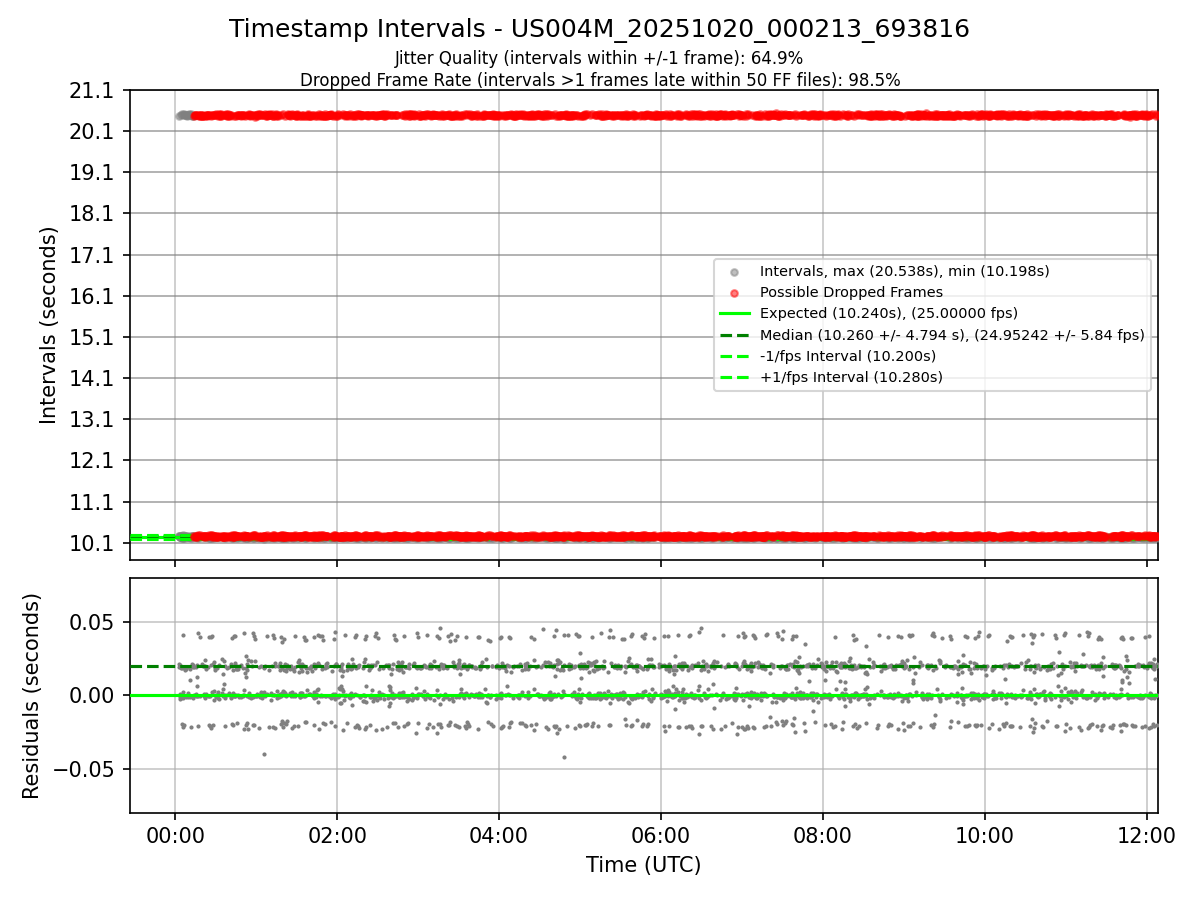
Task: Click the "Median (10.260 +/- 4.794 s)" legend entry
Action: 952,335
